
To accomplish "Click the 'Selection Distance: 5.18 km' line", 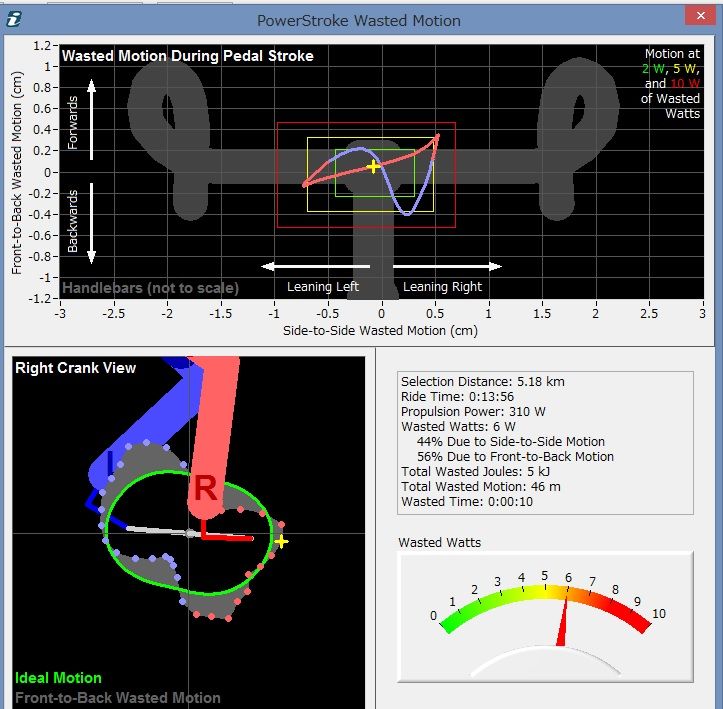I will (x=482, y=382).
